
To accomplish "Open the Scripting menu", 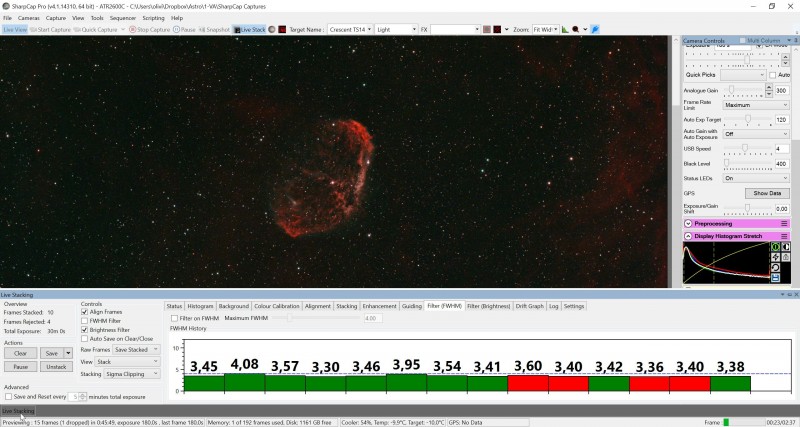I will pos(153,18).
